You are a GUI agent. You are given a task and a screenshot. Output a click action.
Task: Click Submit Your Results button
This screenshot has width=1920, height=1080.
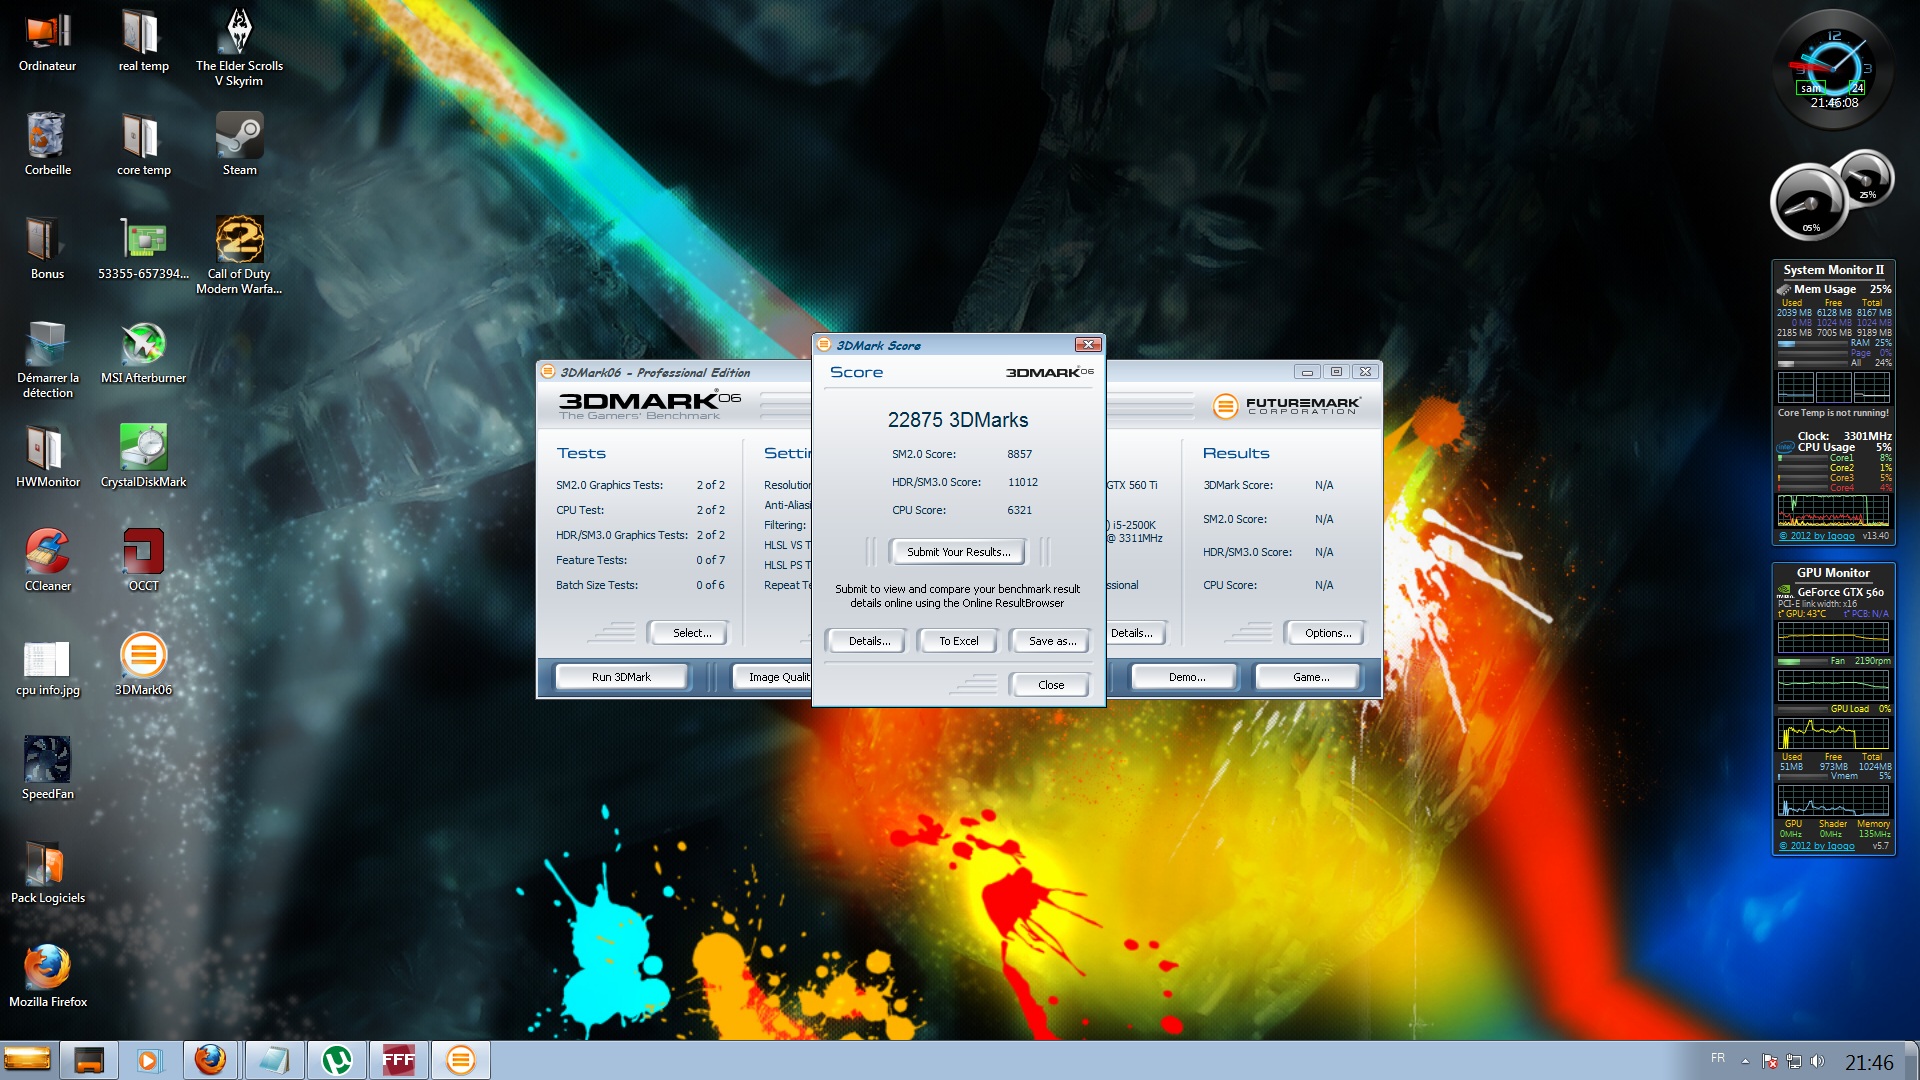958,552
